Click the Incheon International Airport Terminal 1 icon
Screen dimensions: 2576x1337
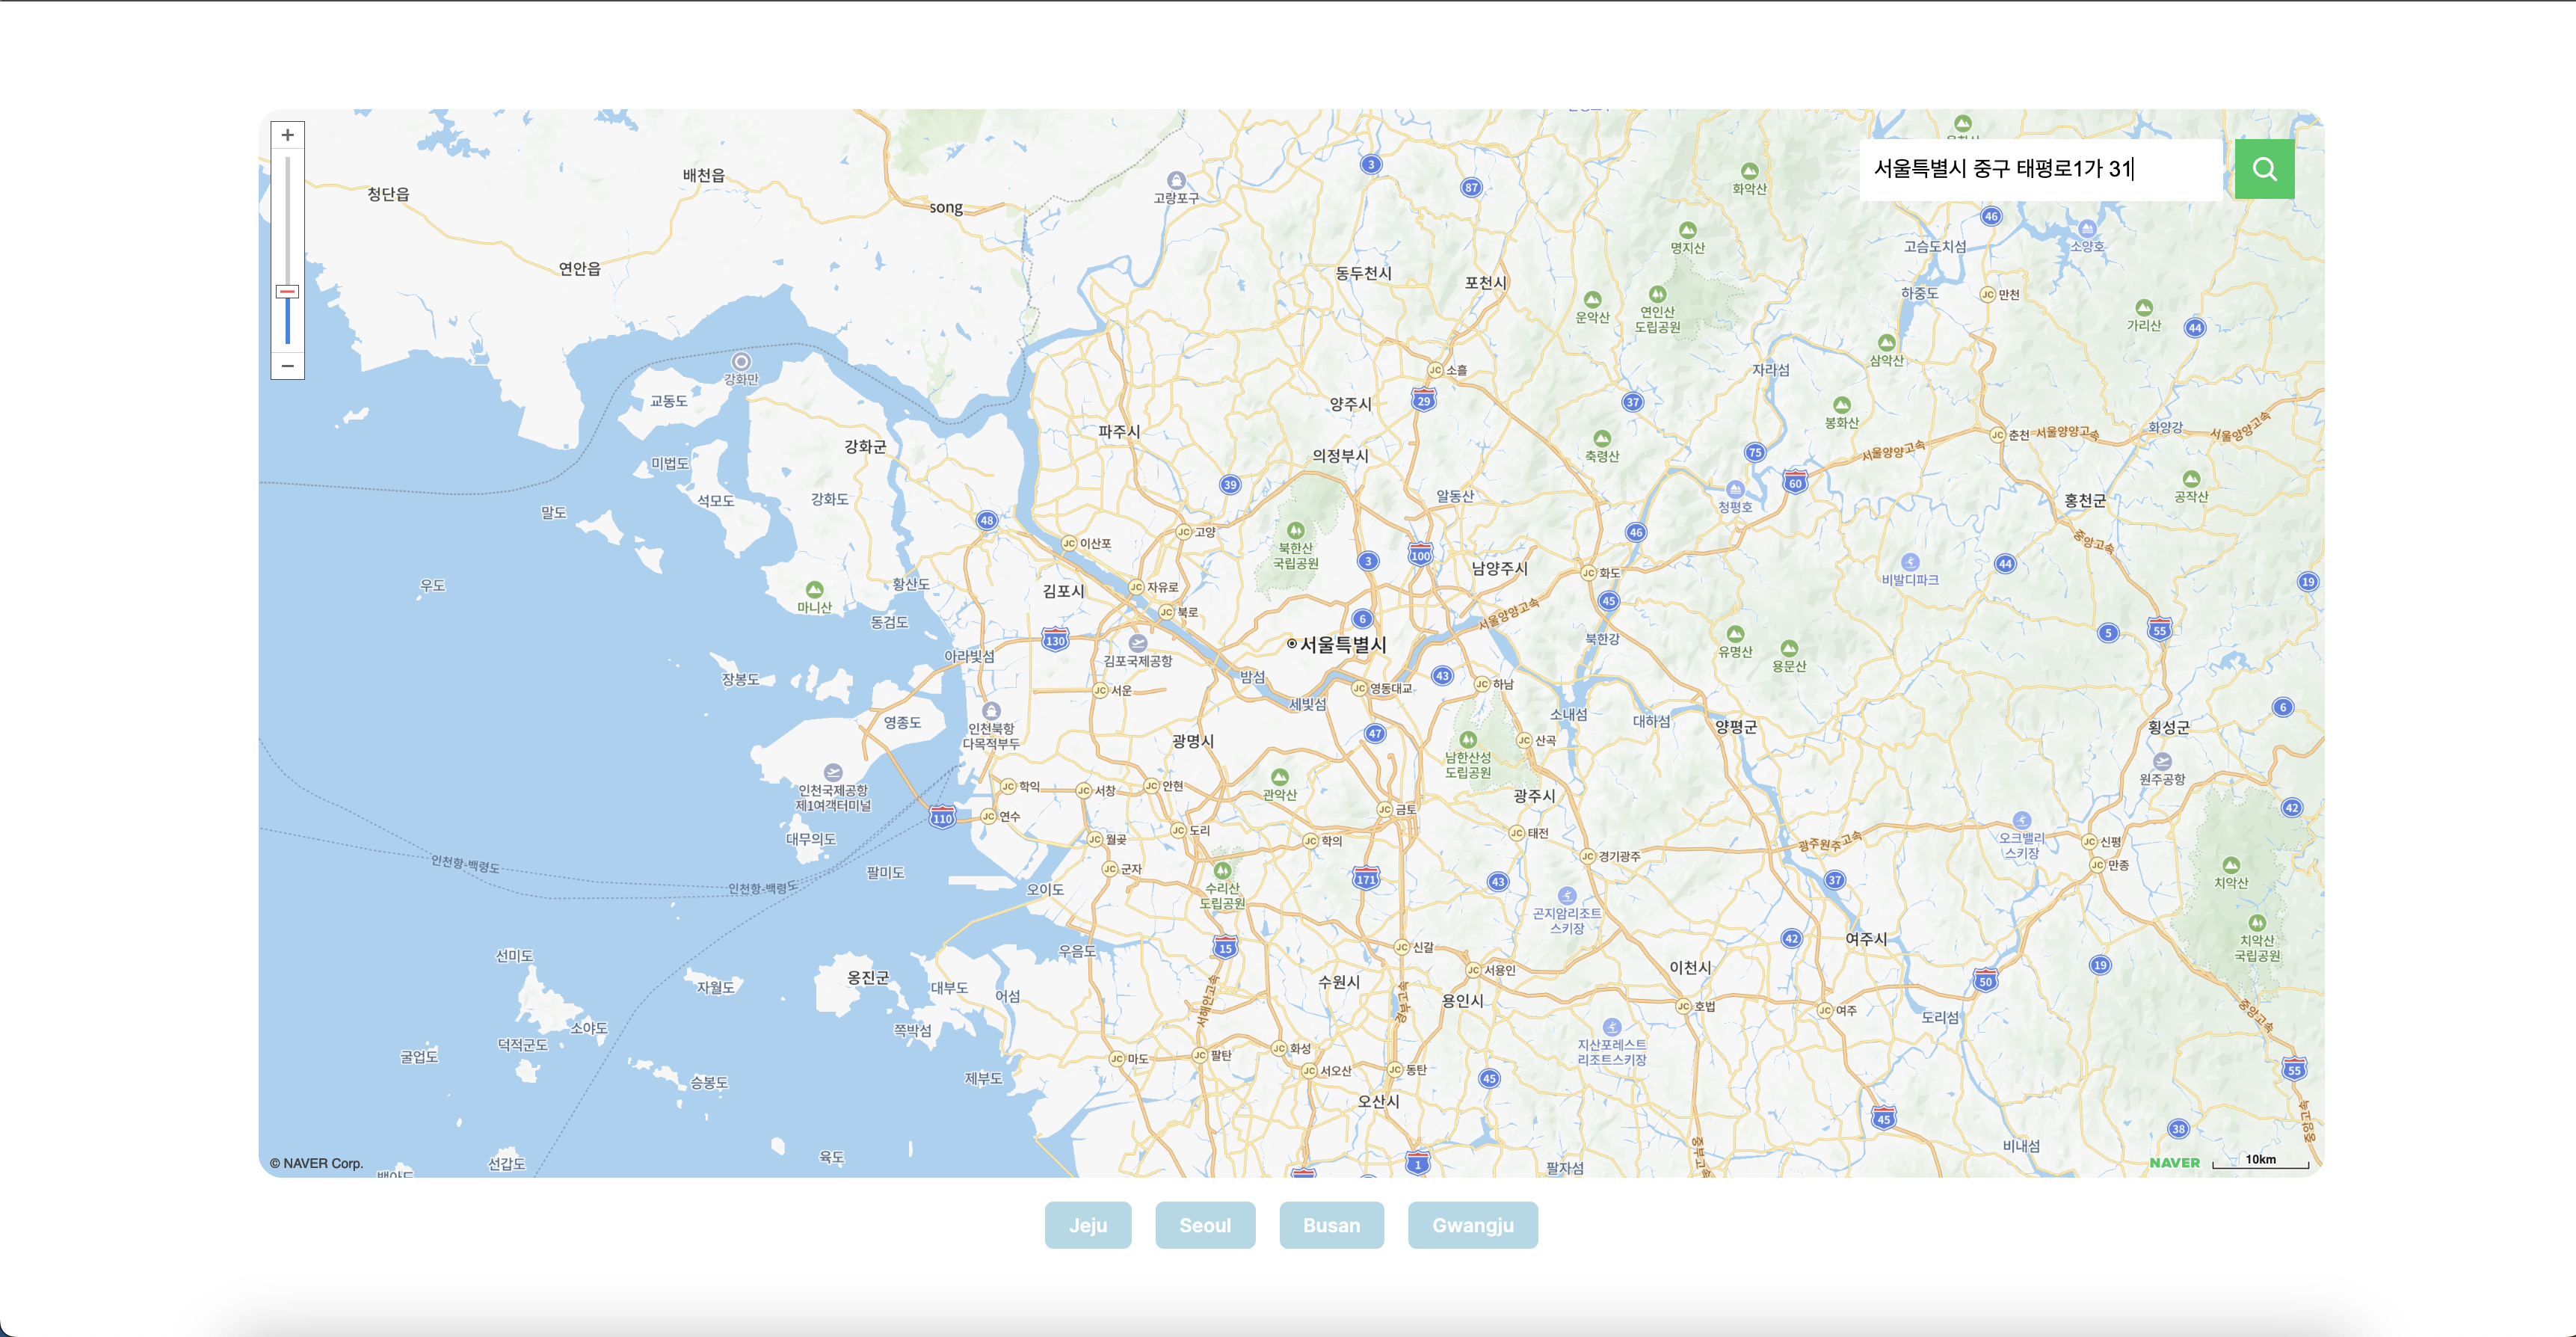tap(833, 772)
